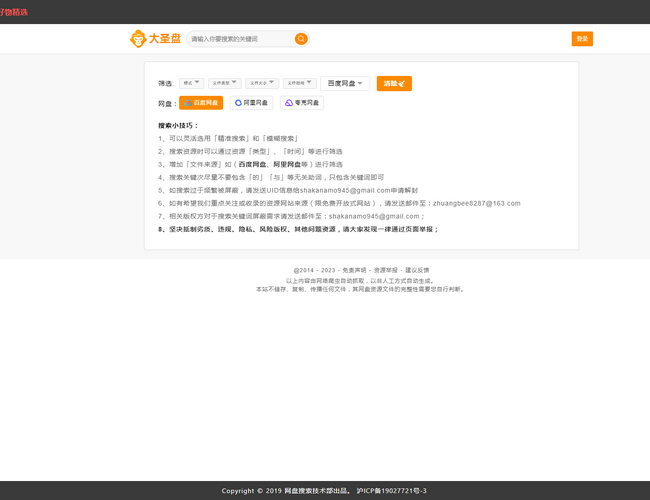Click the 大圣盘 brand name text
Screen dimensions: 650x500
click(x=165, y=39)
